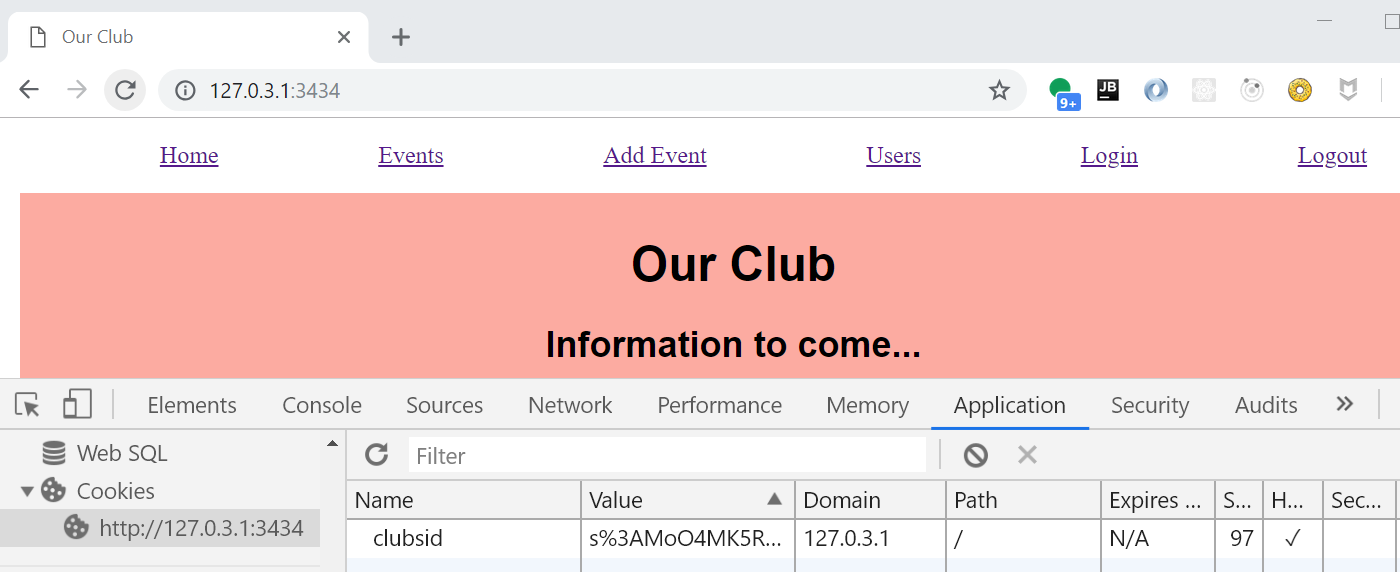
Task: Refresh the cookies table in DevTools
Action: 376,455
